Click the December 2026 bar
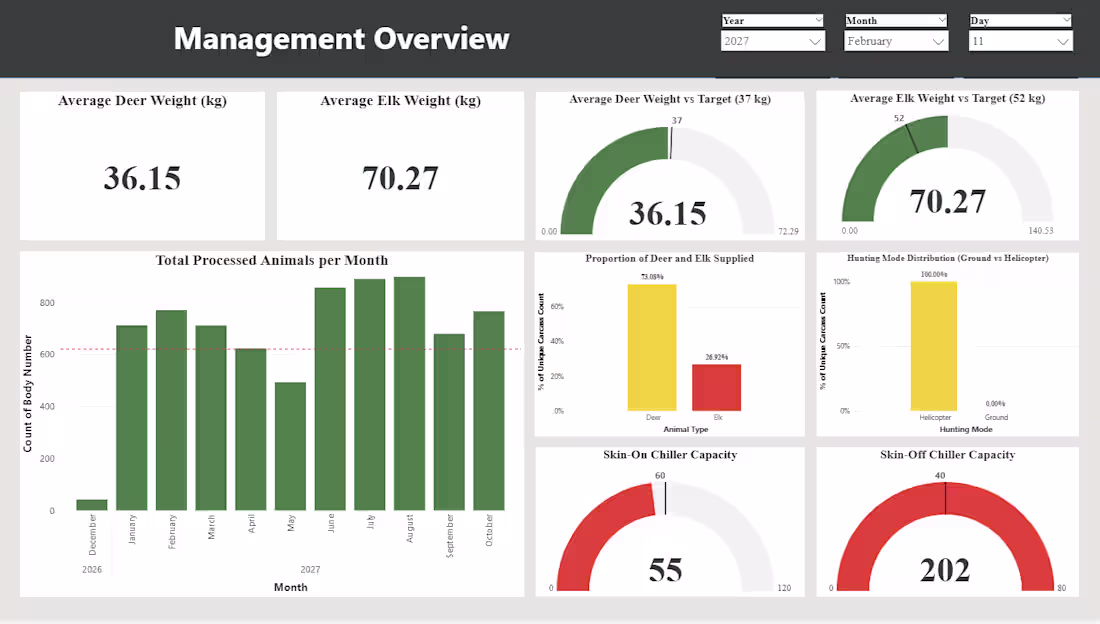The image size is (1100, 624). (x=91, y=505)
